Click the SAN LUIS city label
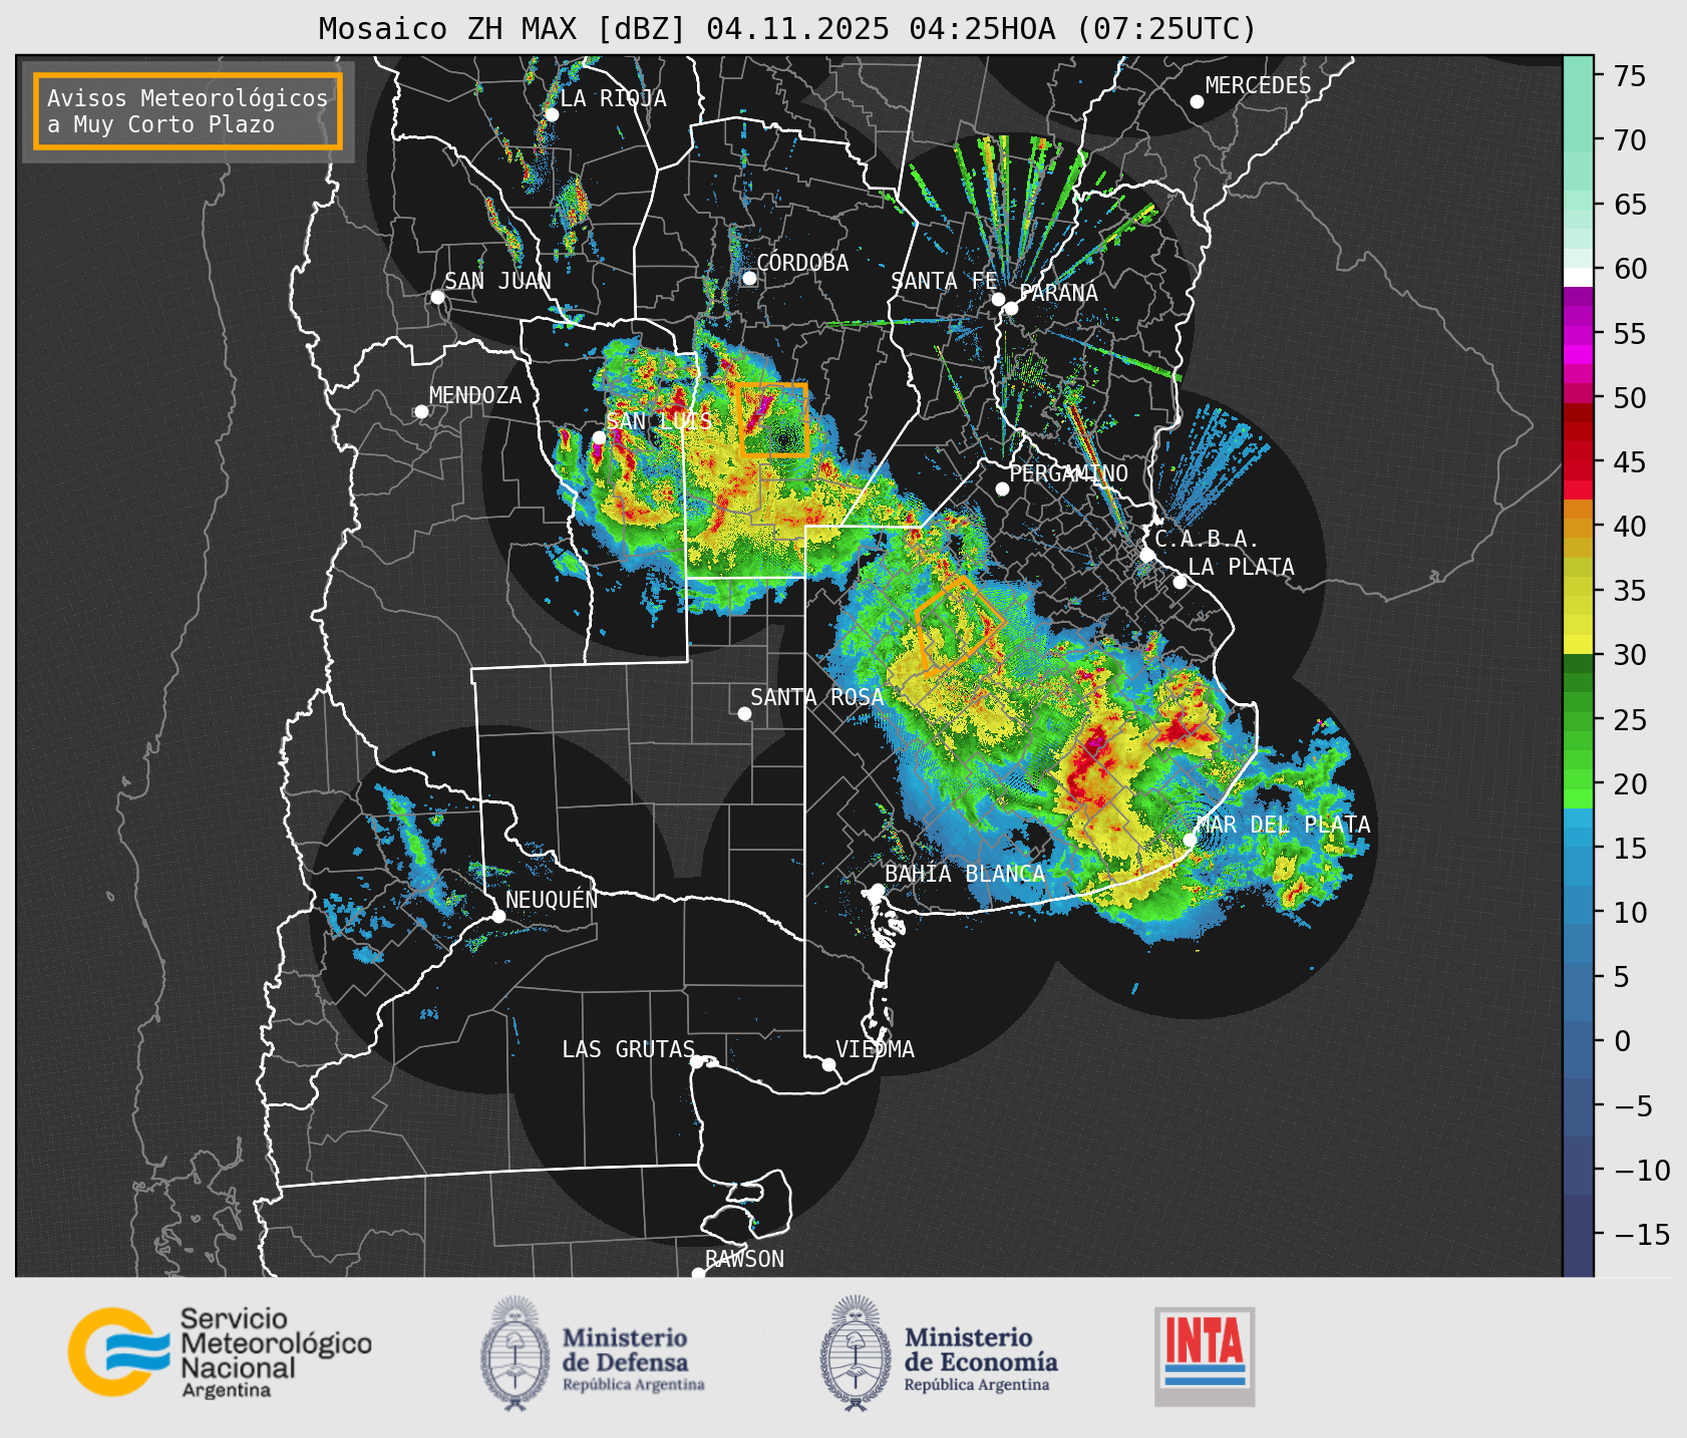1687x1438 pixels. 659,421
